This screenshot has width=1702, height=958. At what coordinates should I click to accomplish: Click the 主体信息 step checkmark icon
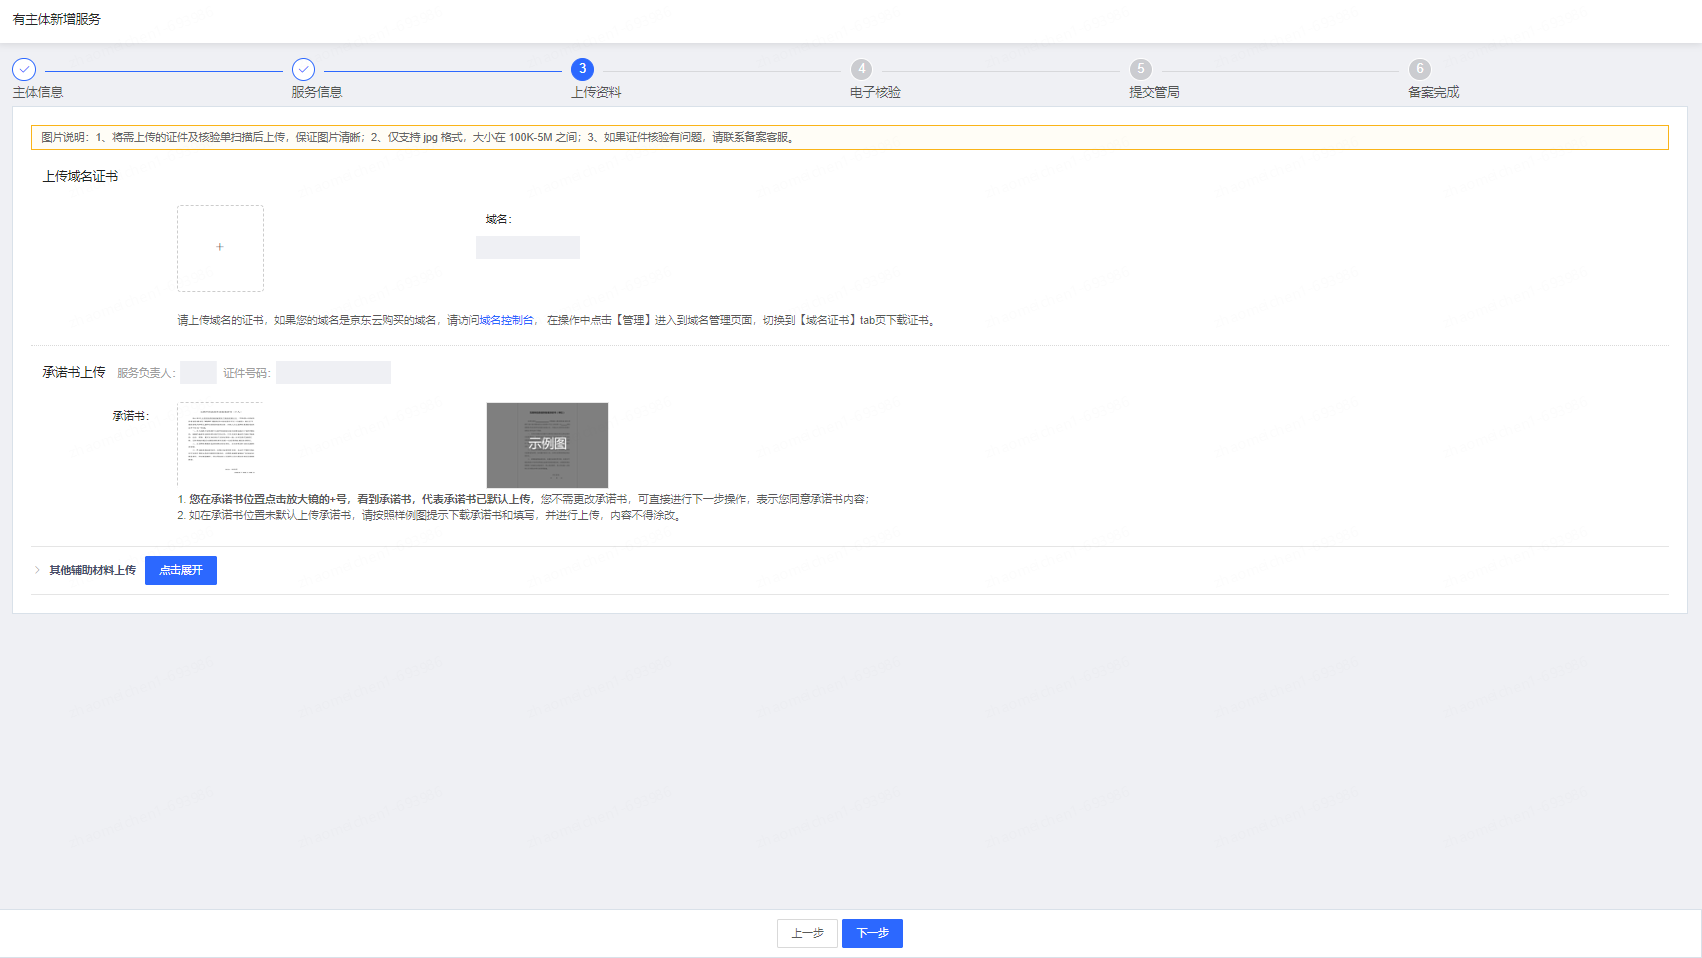[24, 69]
